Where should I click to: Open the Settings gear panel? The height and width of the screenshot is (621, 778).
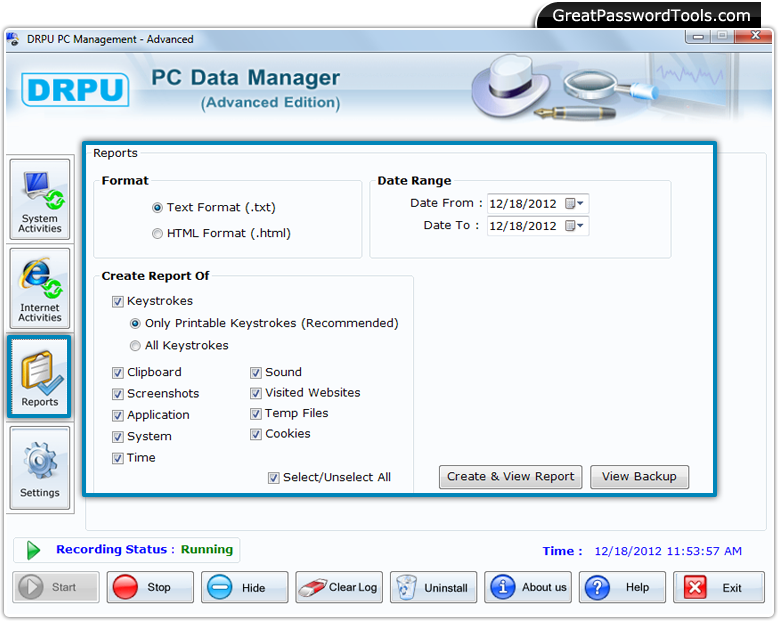click(x=40, y=468)
